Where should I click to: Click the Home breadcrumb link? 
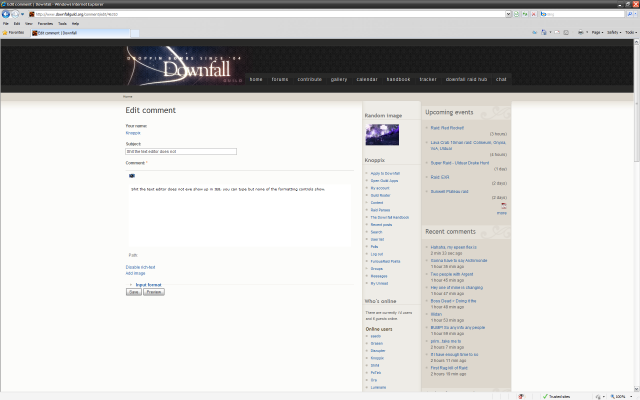point(128,97)
